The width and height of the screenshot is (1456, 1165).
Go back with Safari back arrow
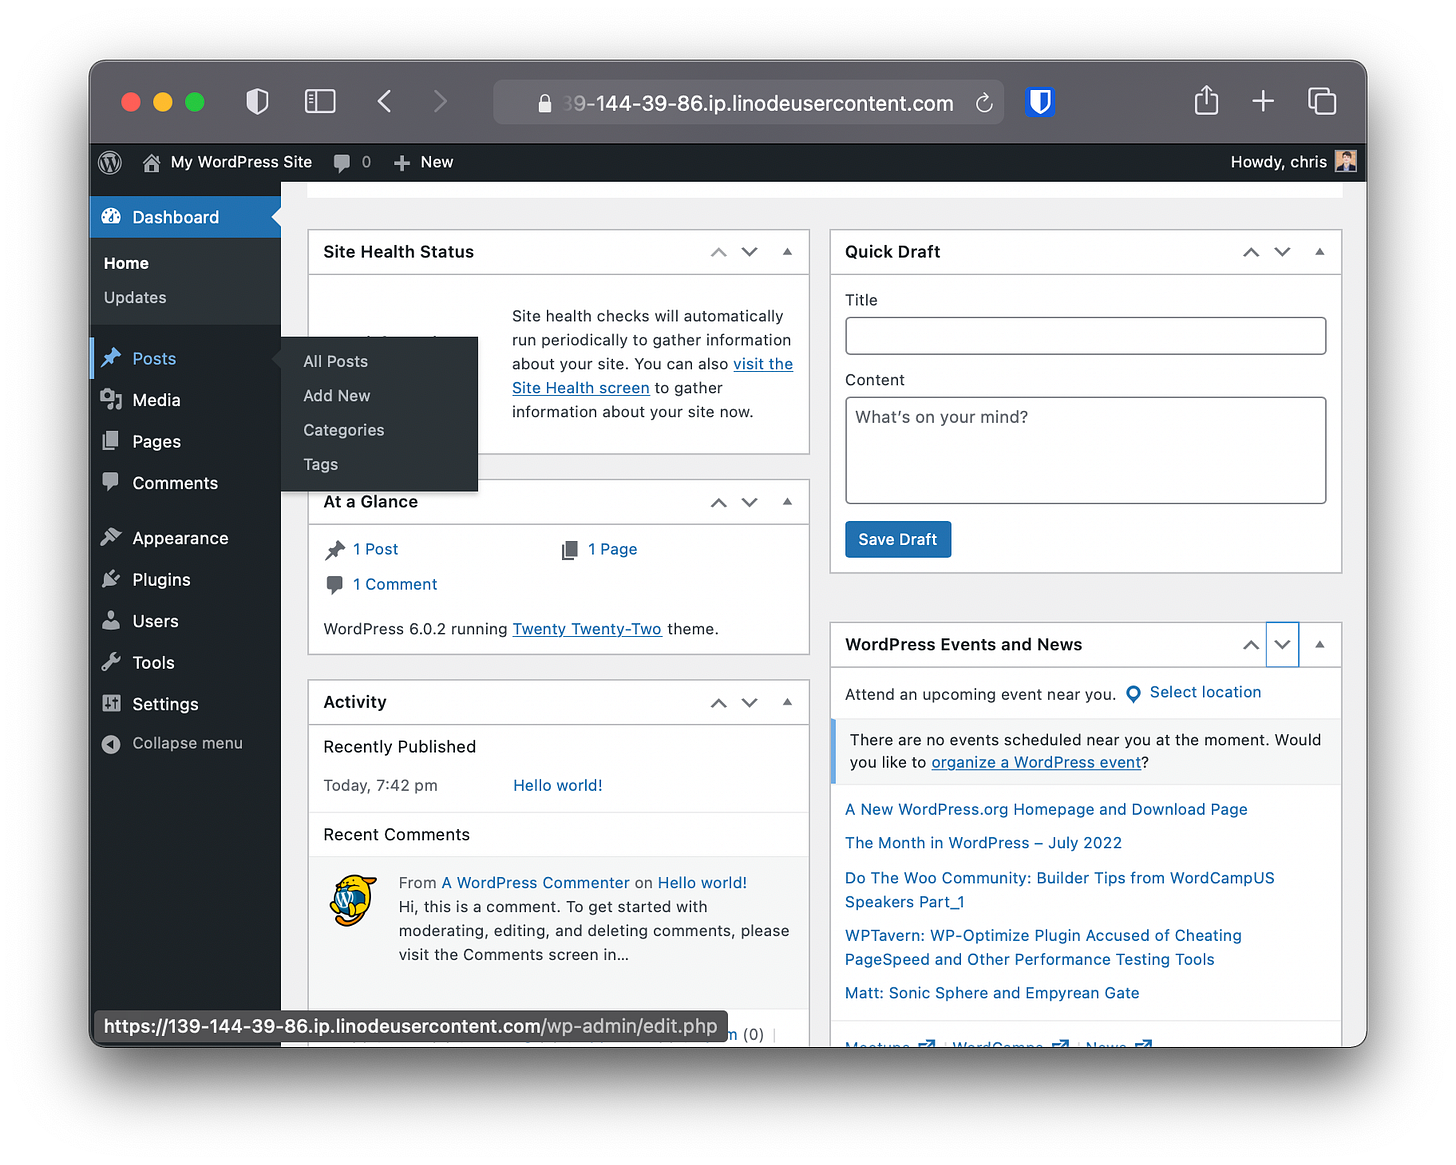[384, 101]
